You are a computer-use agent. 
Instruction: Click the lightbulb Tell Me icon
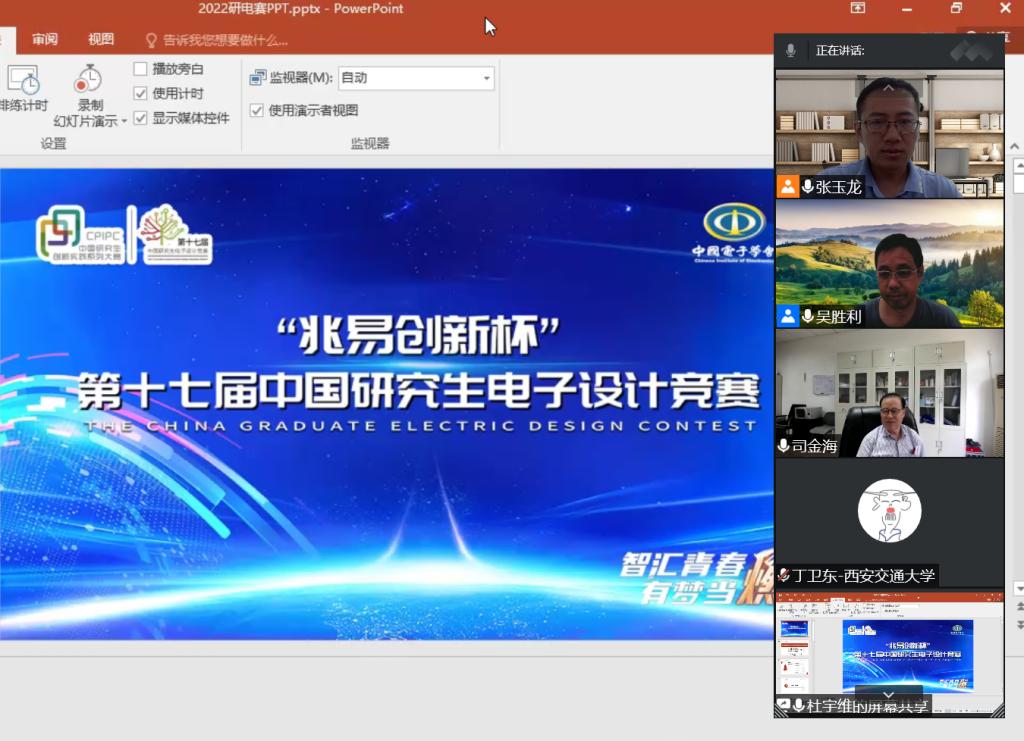[151, 40]
